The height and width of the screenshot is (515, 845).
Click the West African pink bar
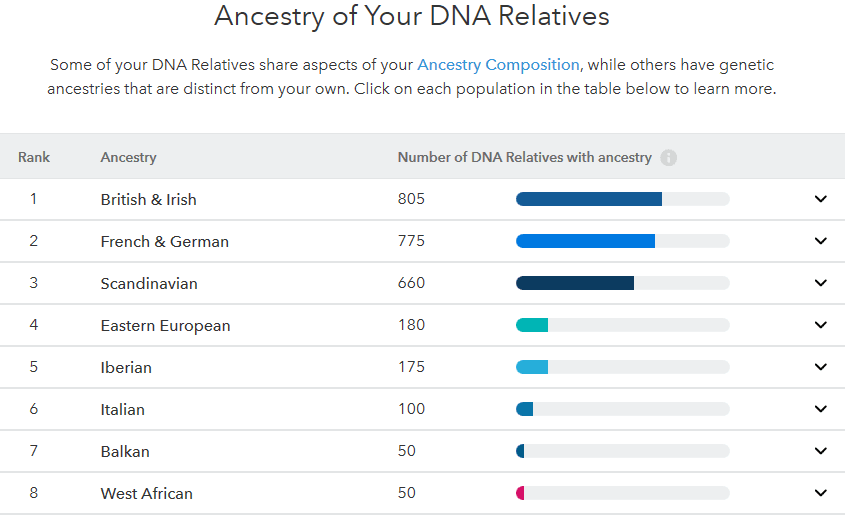[520, 493]
